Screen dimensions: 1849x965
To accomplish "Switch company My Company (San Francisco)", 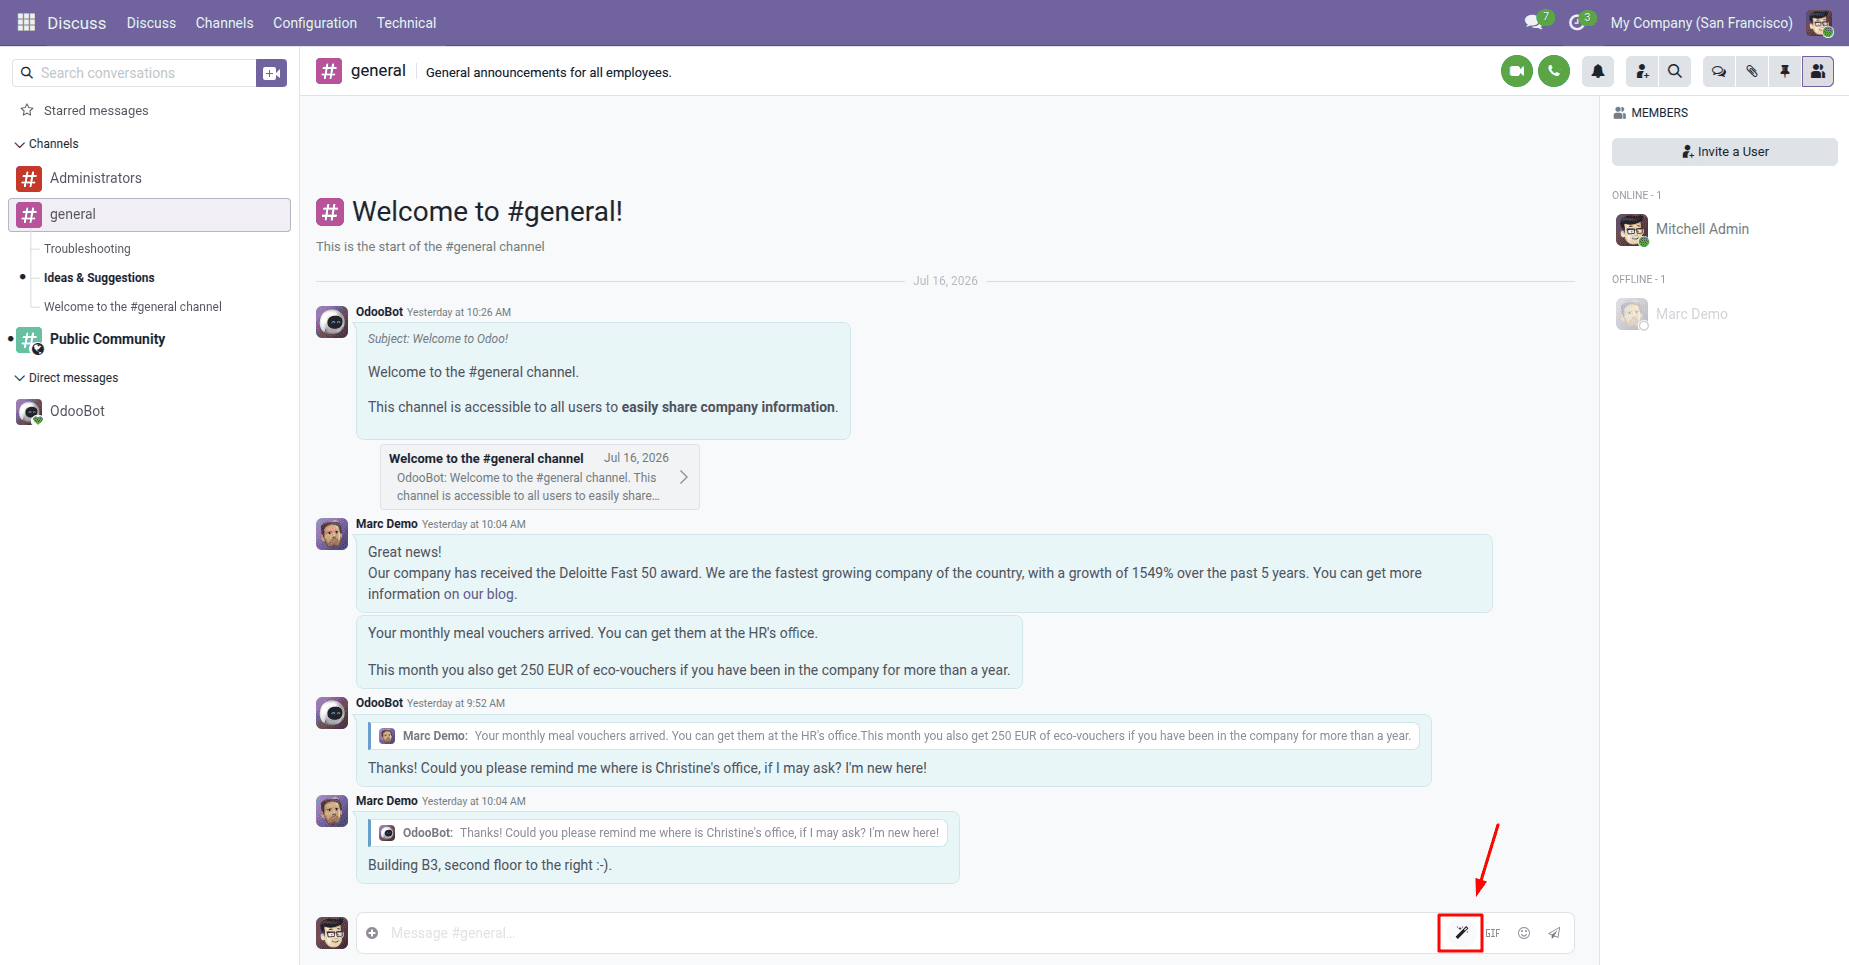I will tap(1701, 23).
